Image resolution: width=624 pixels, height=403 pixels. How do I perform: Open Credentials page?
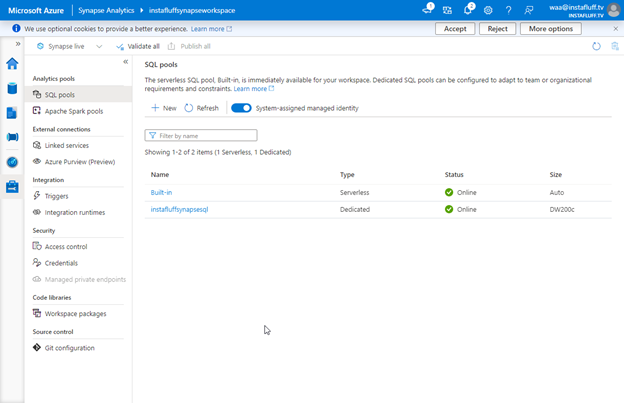coord(78,263)
